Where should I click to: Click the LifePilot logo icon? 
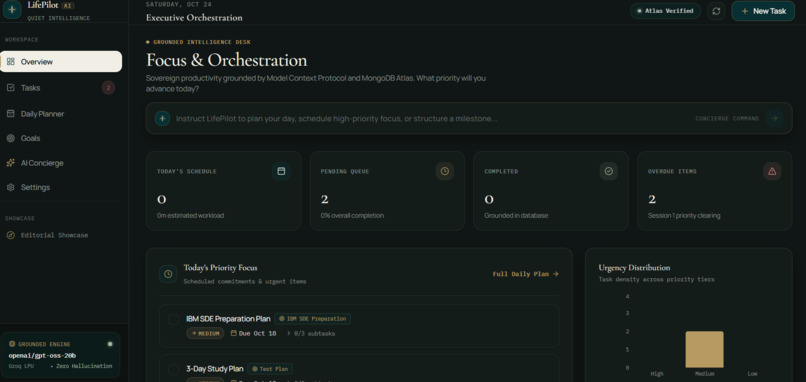(x=12, y=10)
